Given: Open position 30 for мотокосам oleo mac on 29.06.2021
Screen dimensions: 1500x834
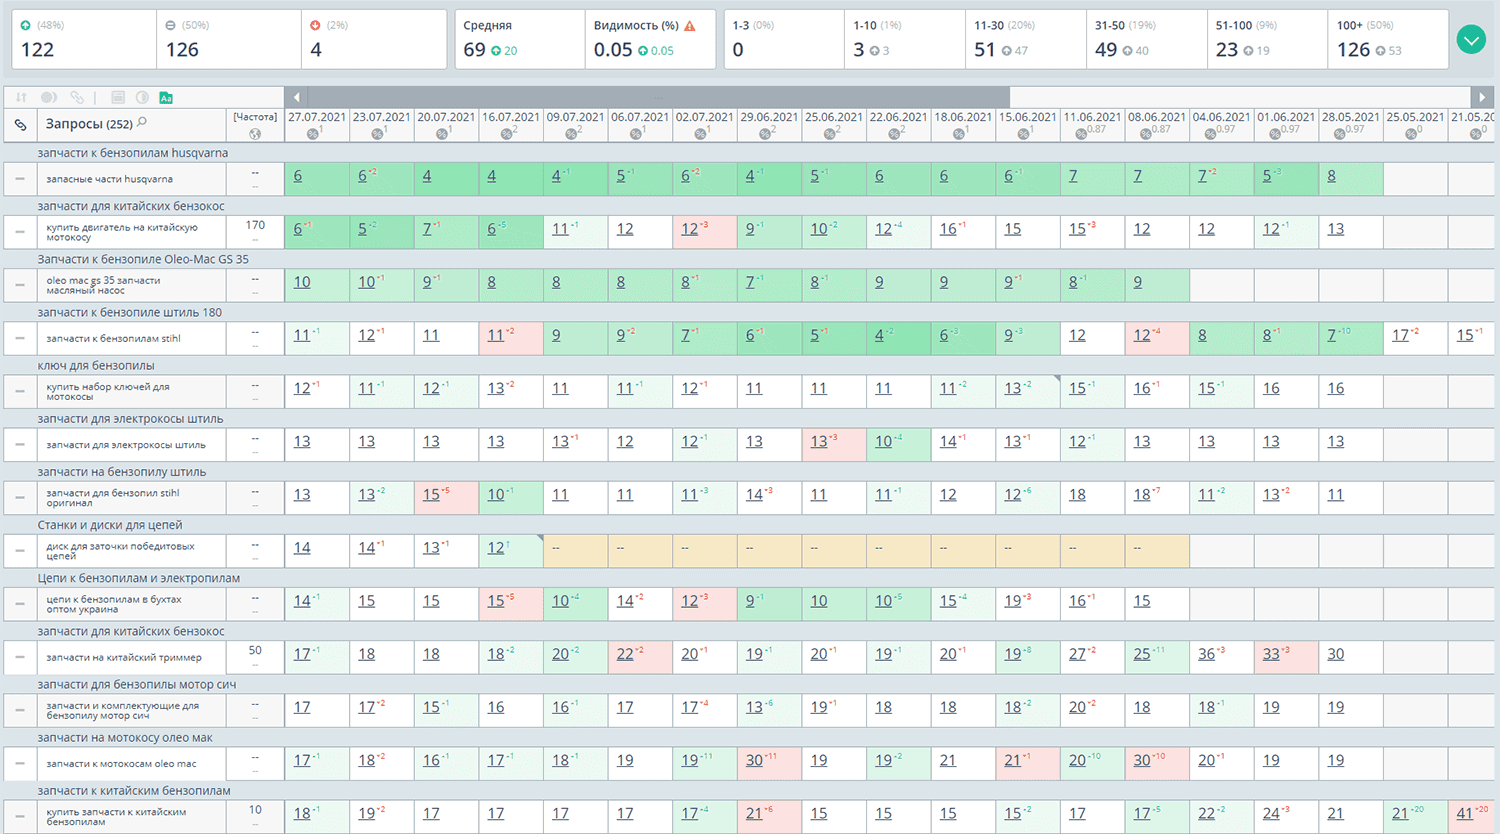Looking at the screenshot, I should (754, 760).
